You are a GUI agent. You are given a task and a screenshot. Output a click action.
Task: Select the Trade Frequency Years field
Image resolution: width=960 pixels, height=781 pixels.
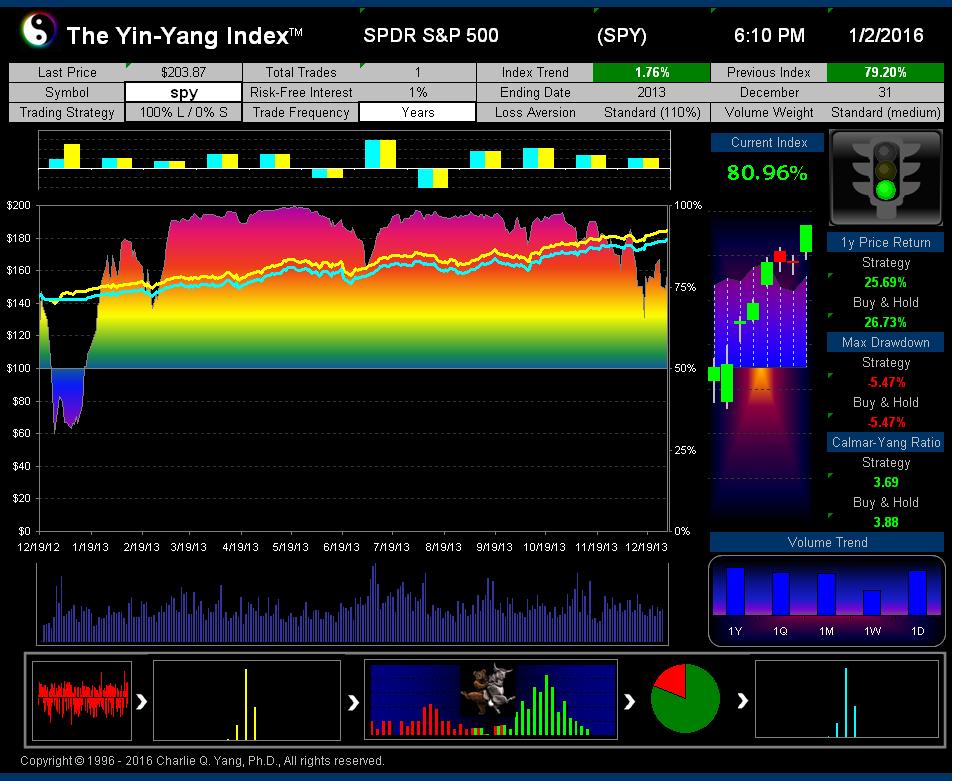(x=417, y=113)
